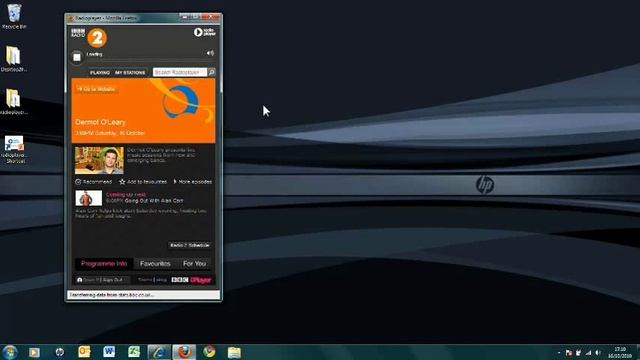Stop the radio stream playback
This screenshot has width=640, height=360.
[77, 57]
